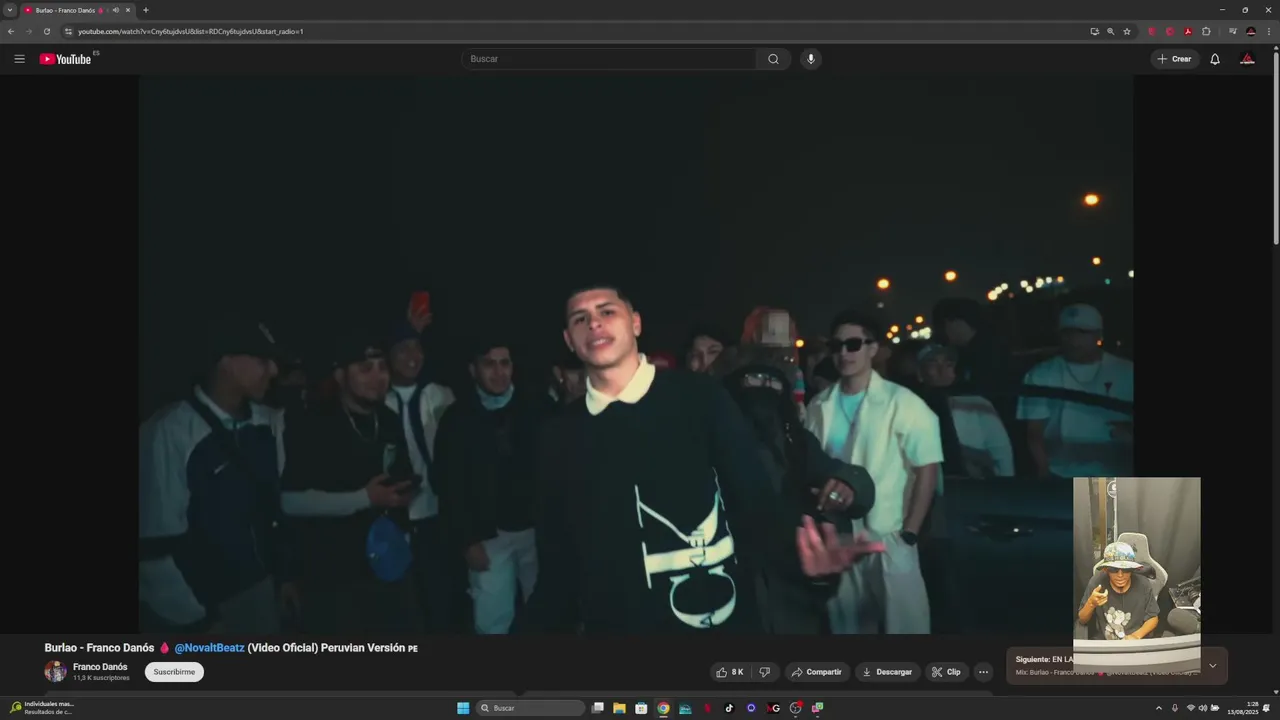
Task: Install the app via address bar icon
Action: tap(1094, 31)
